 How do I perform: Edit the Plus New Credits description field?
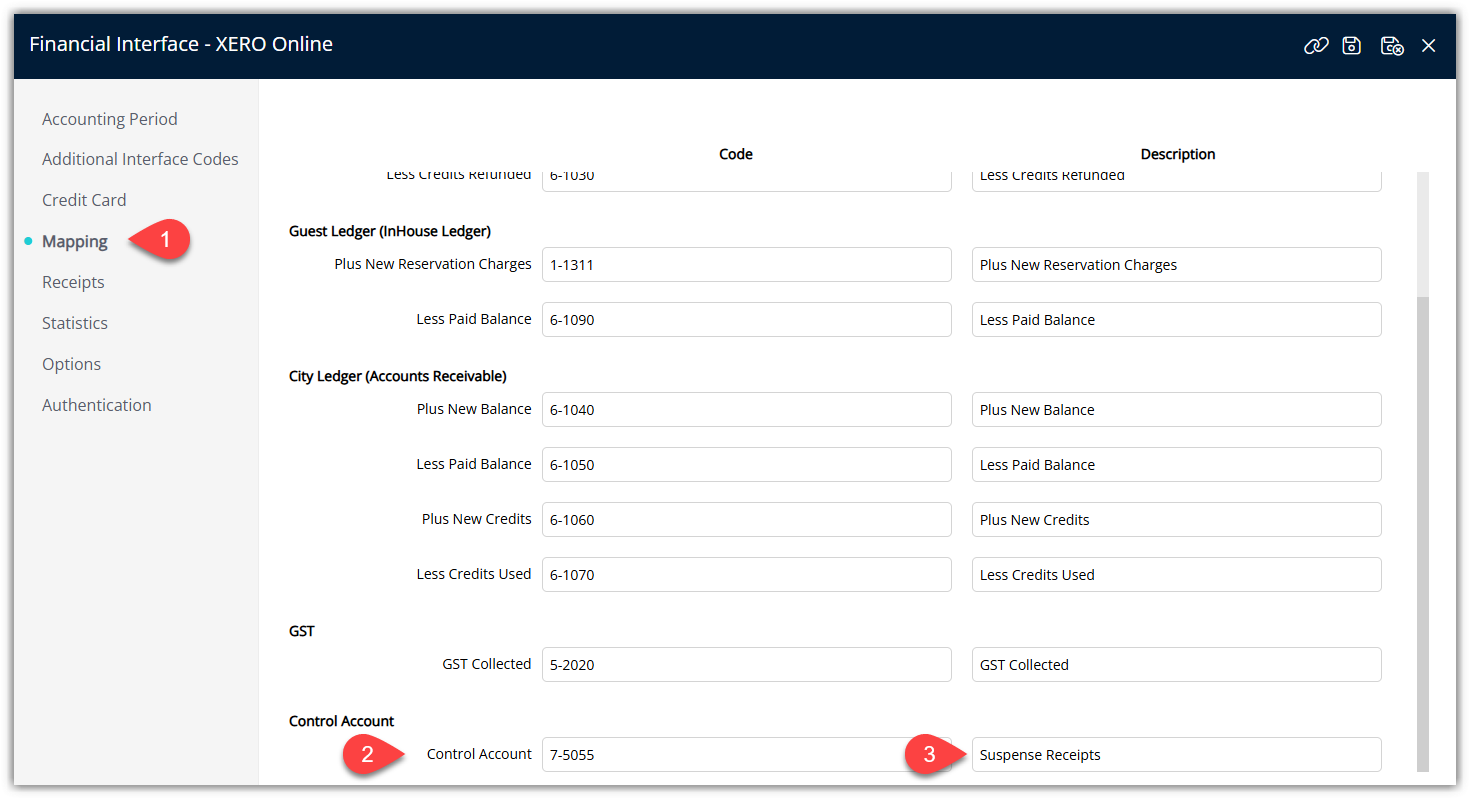click(1177, 520)
